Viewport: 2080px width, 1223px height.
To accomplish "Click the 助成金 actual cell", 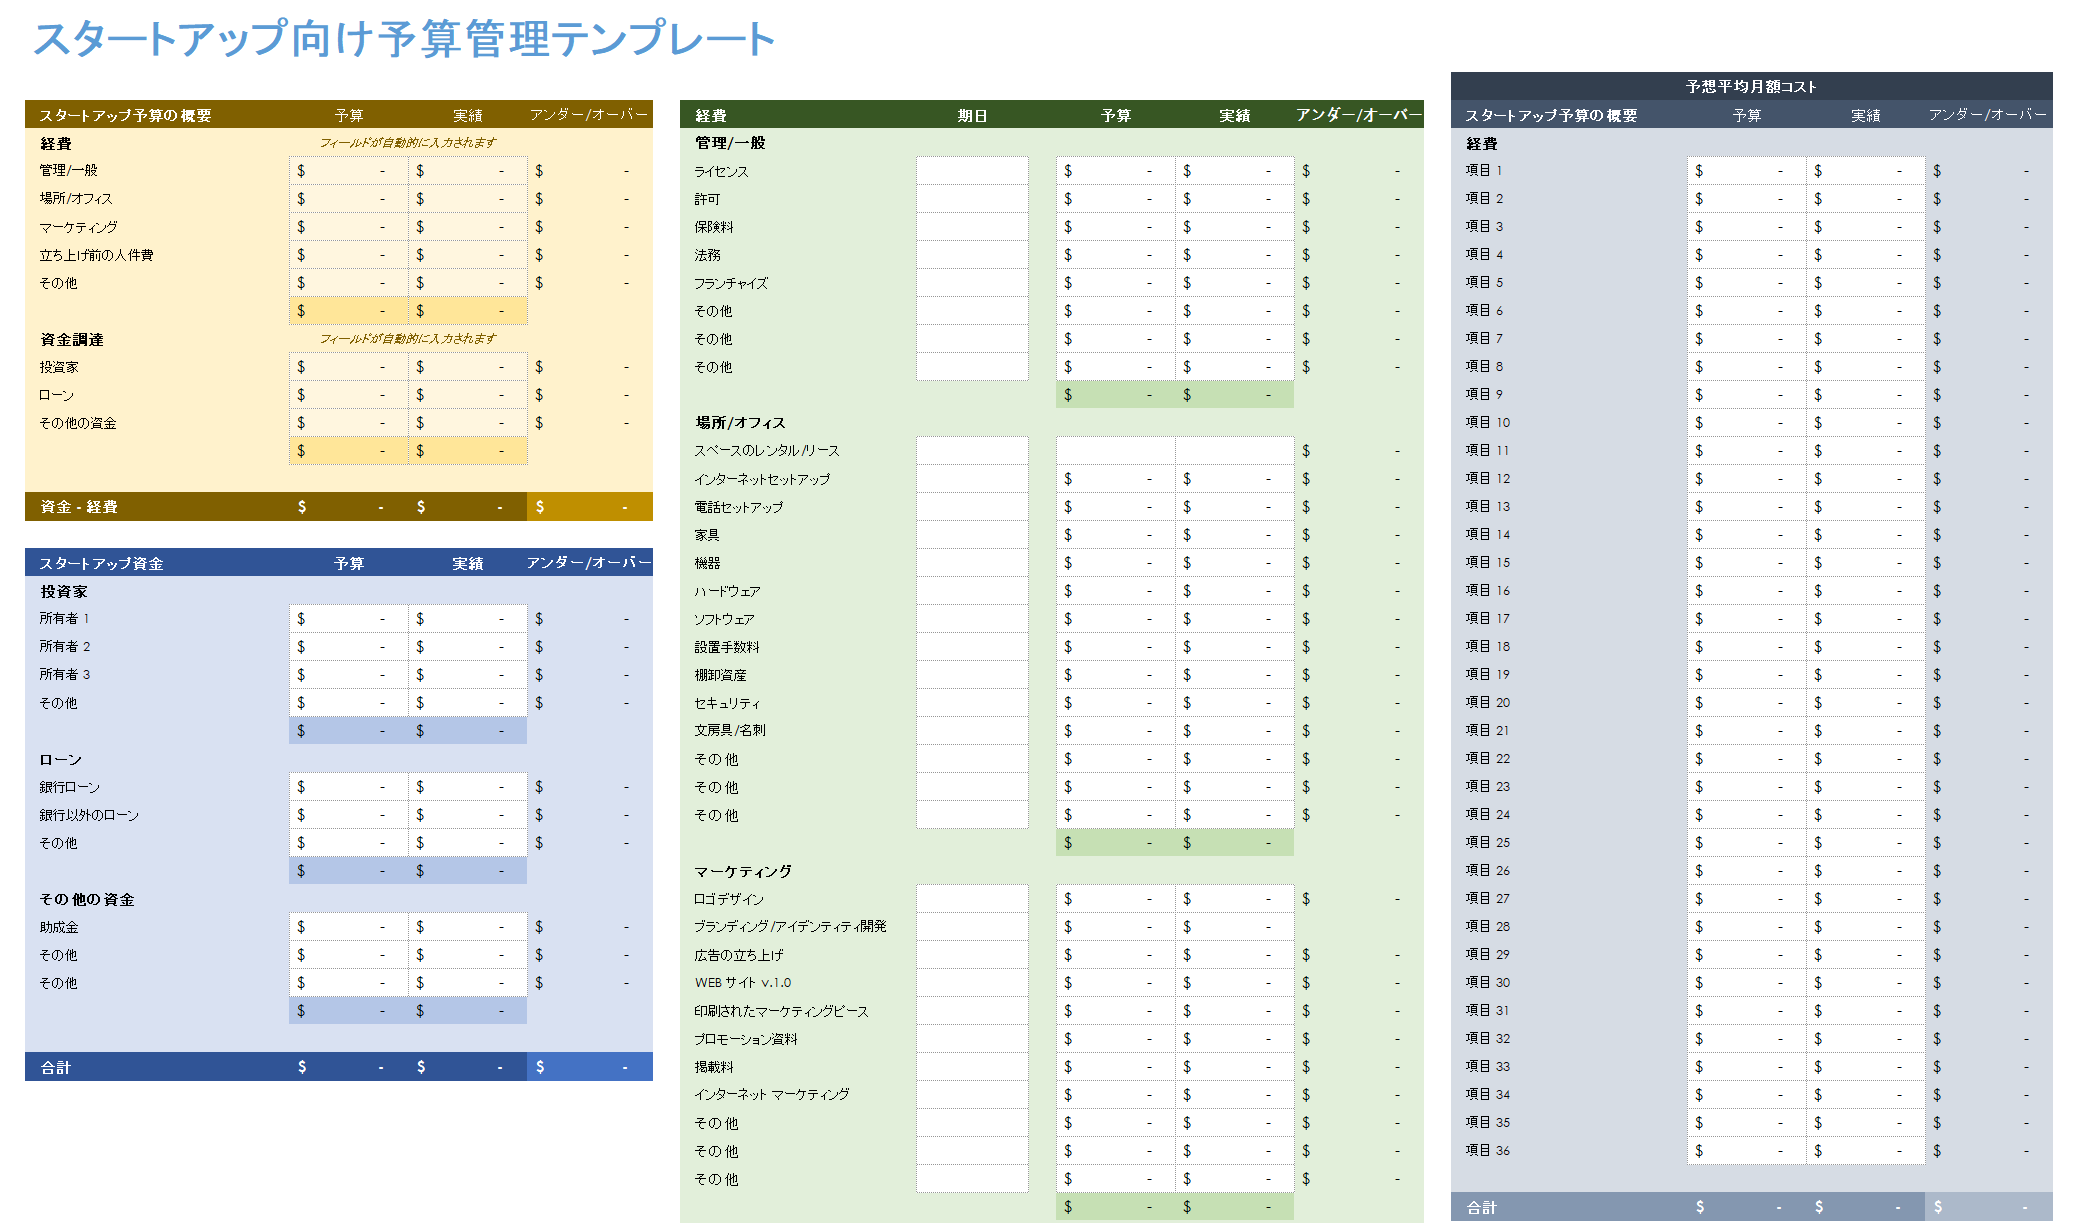I will (467, 927).
